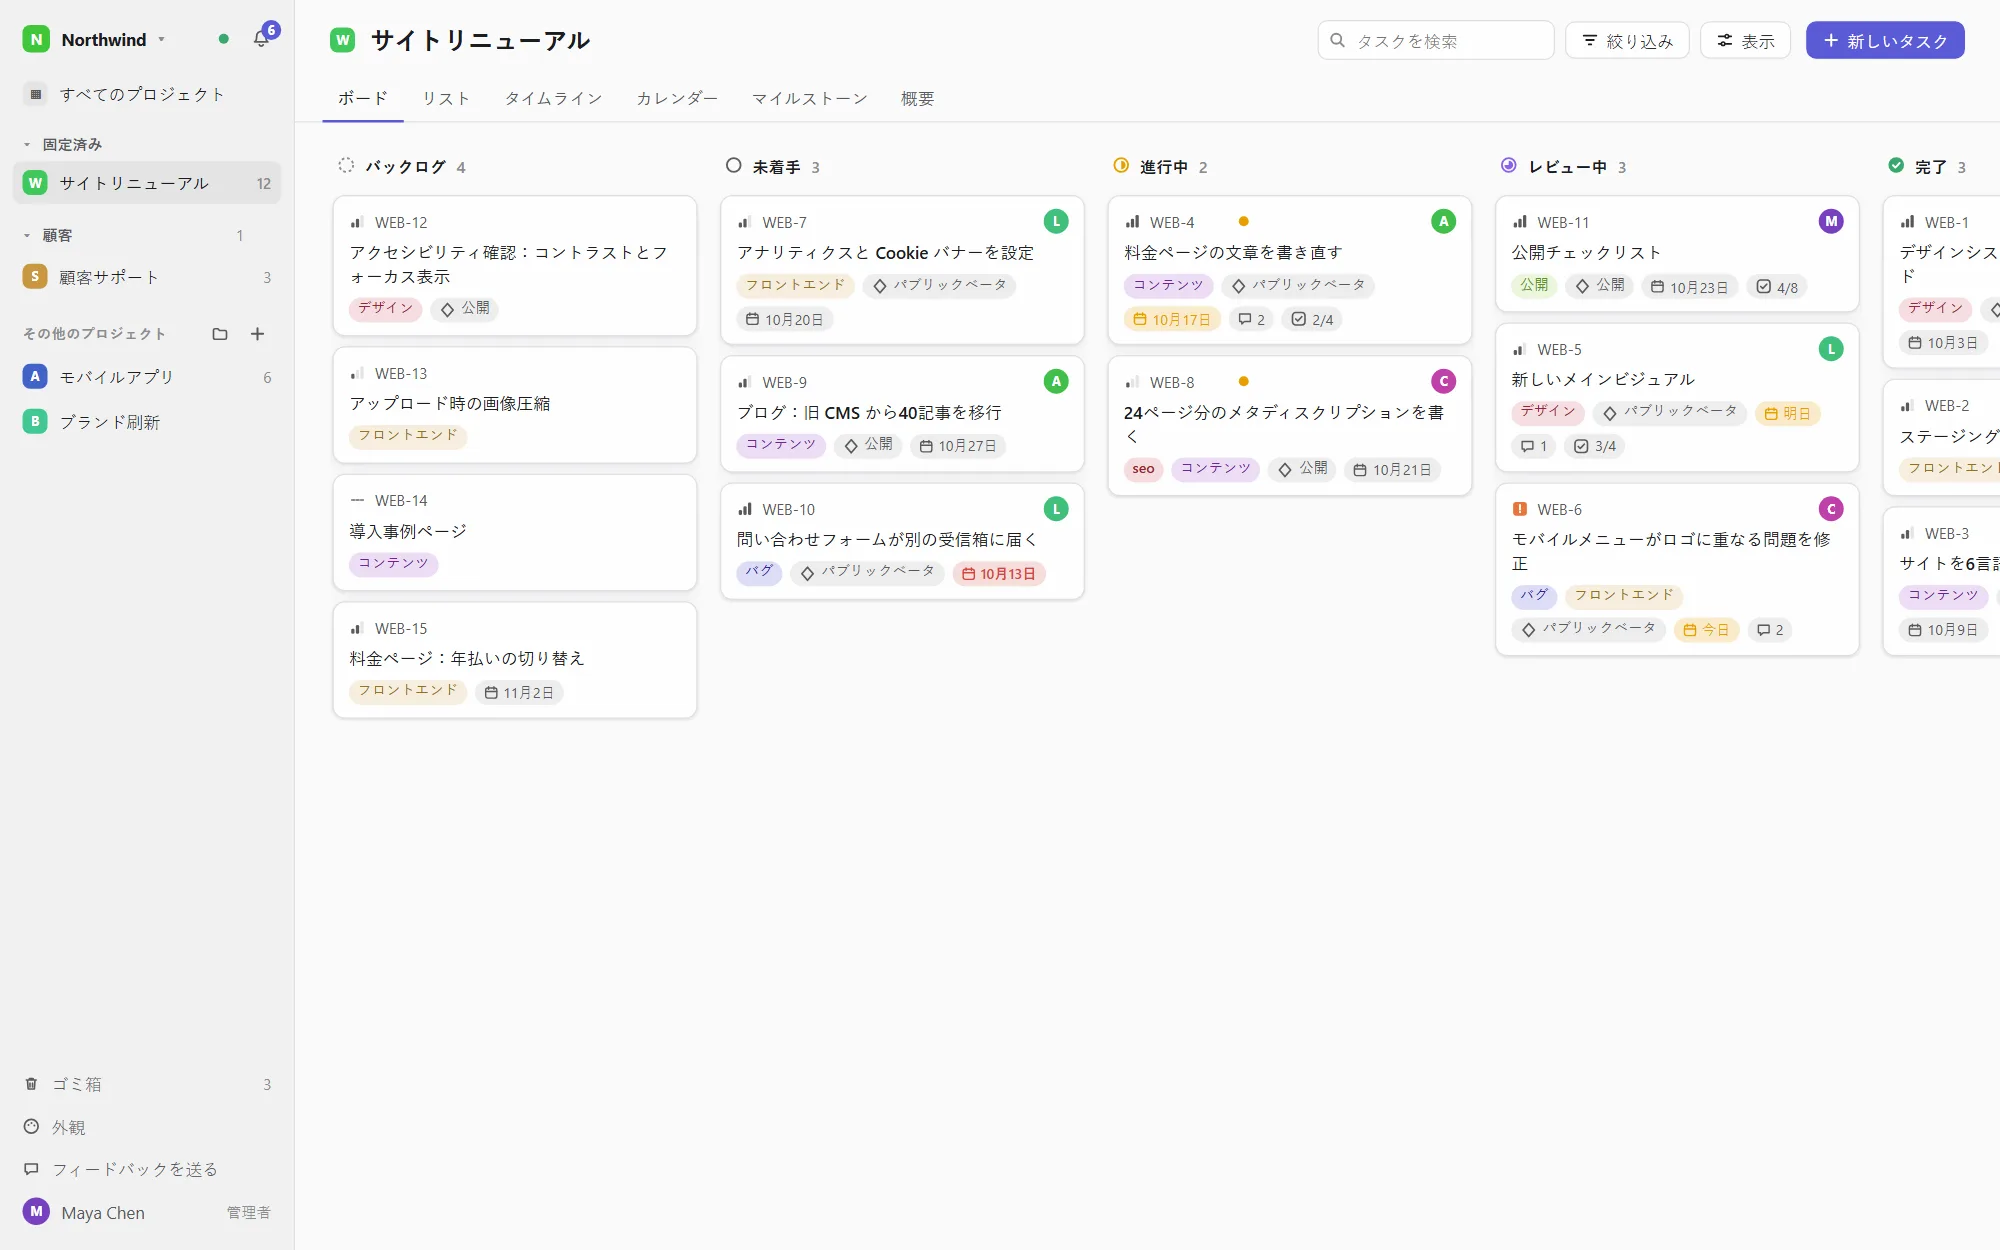Viewport: 2000px width, 1250px height.
Task: Click the comments badge on WEB-6
Action: [1770, 630]
